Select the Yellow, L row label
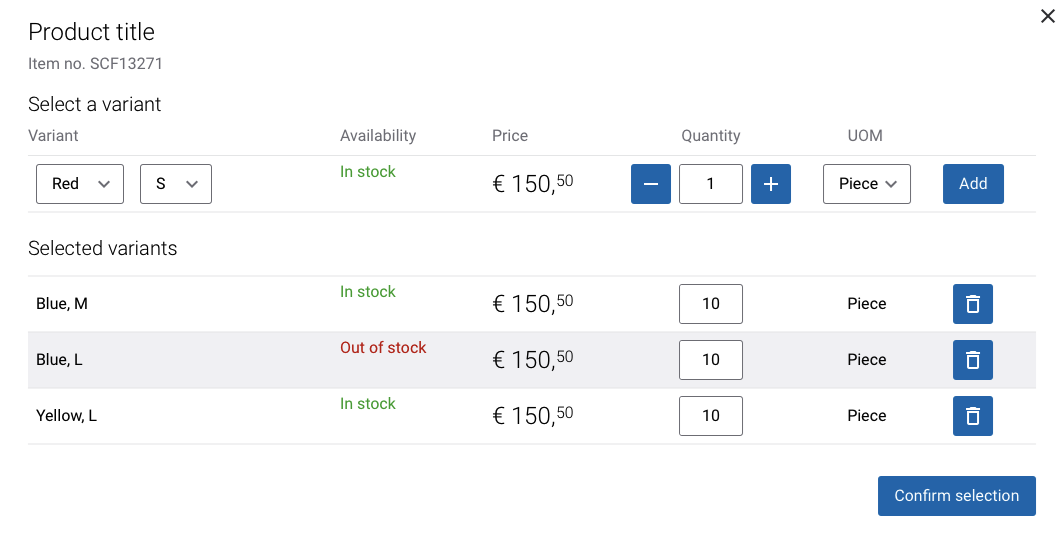Image resolution: width=1064 pixels, height=544 pixels. (x=66, y=416)
